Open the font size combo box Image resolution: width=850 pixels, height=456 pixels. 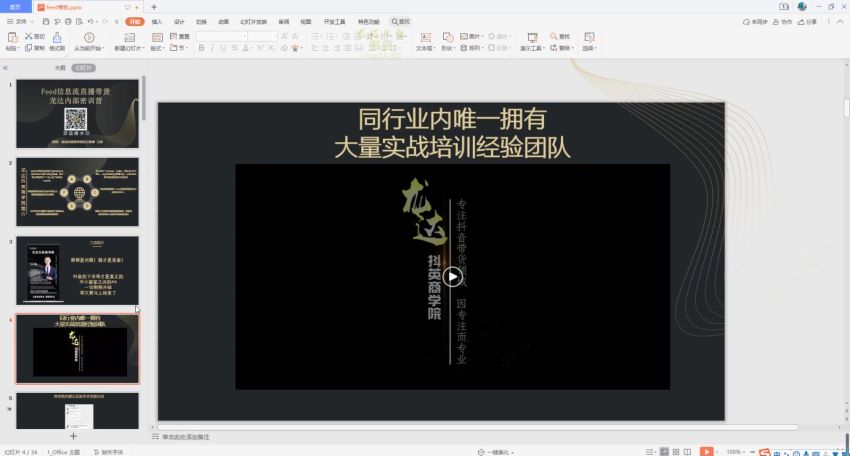[x=263, y=36]
